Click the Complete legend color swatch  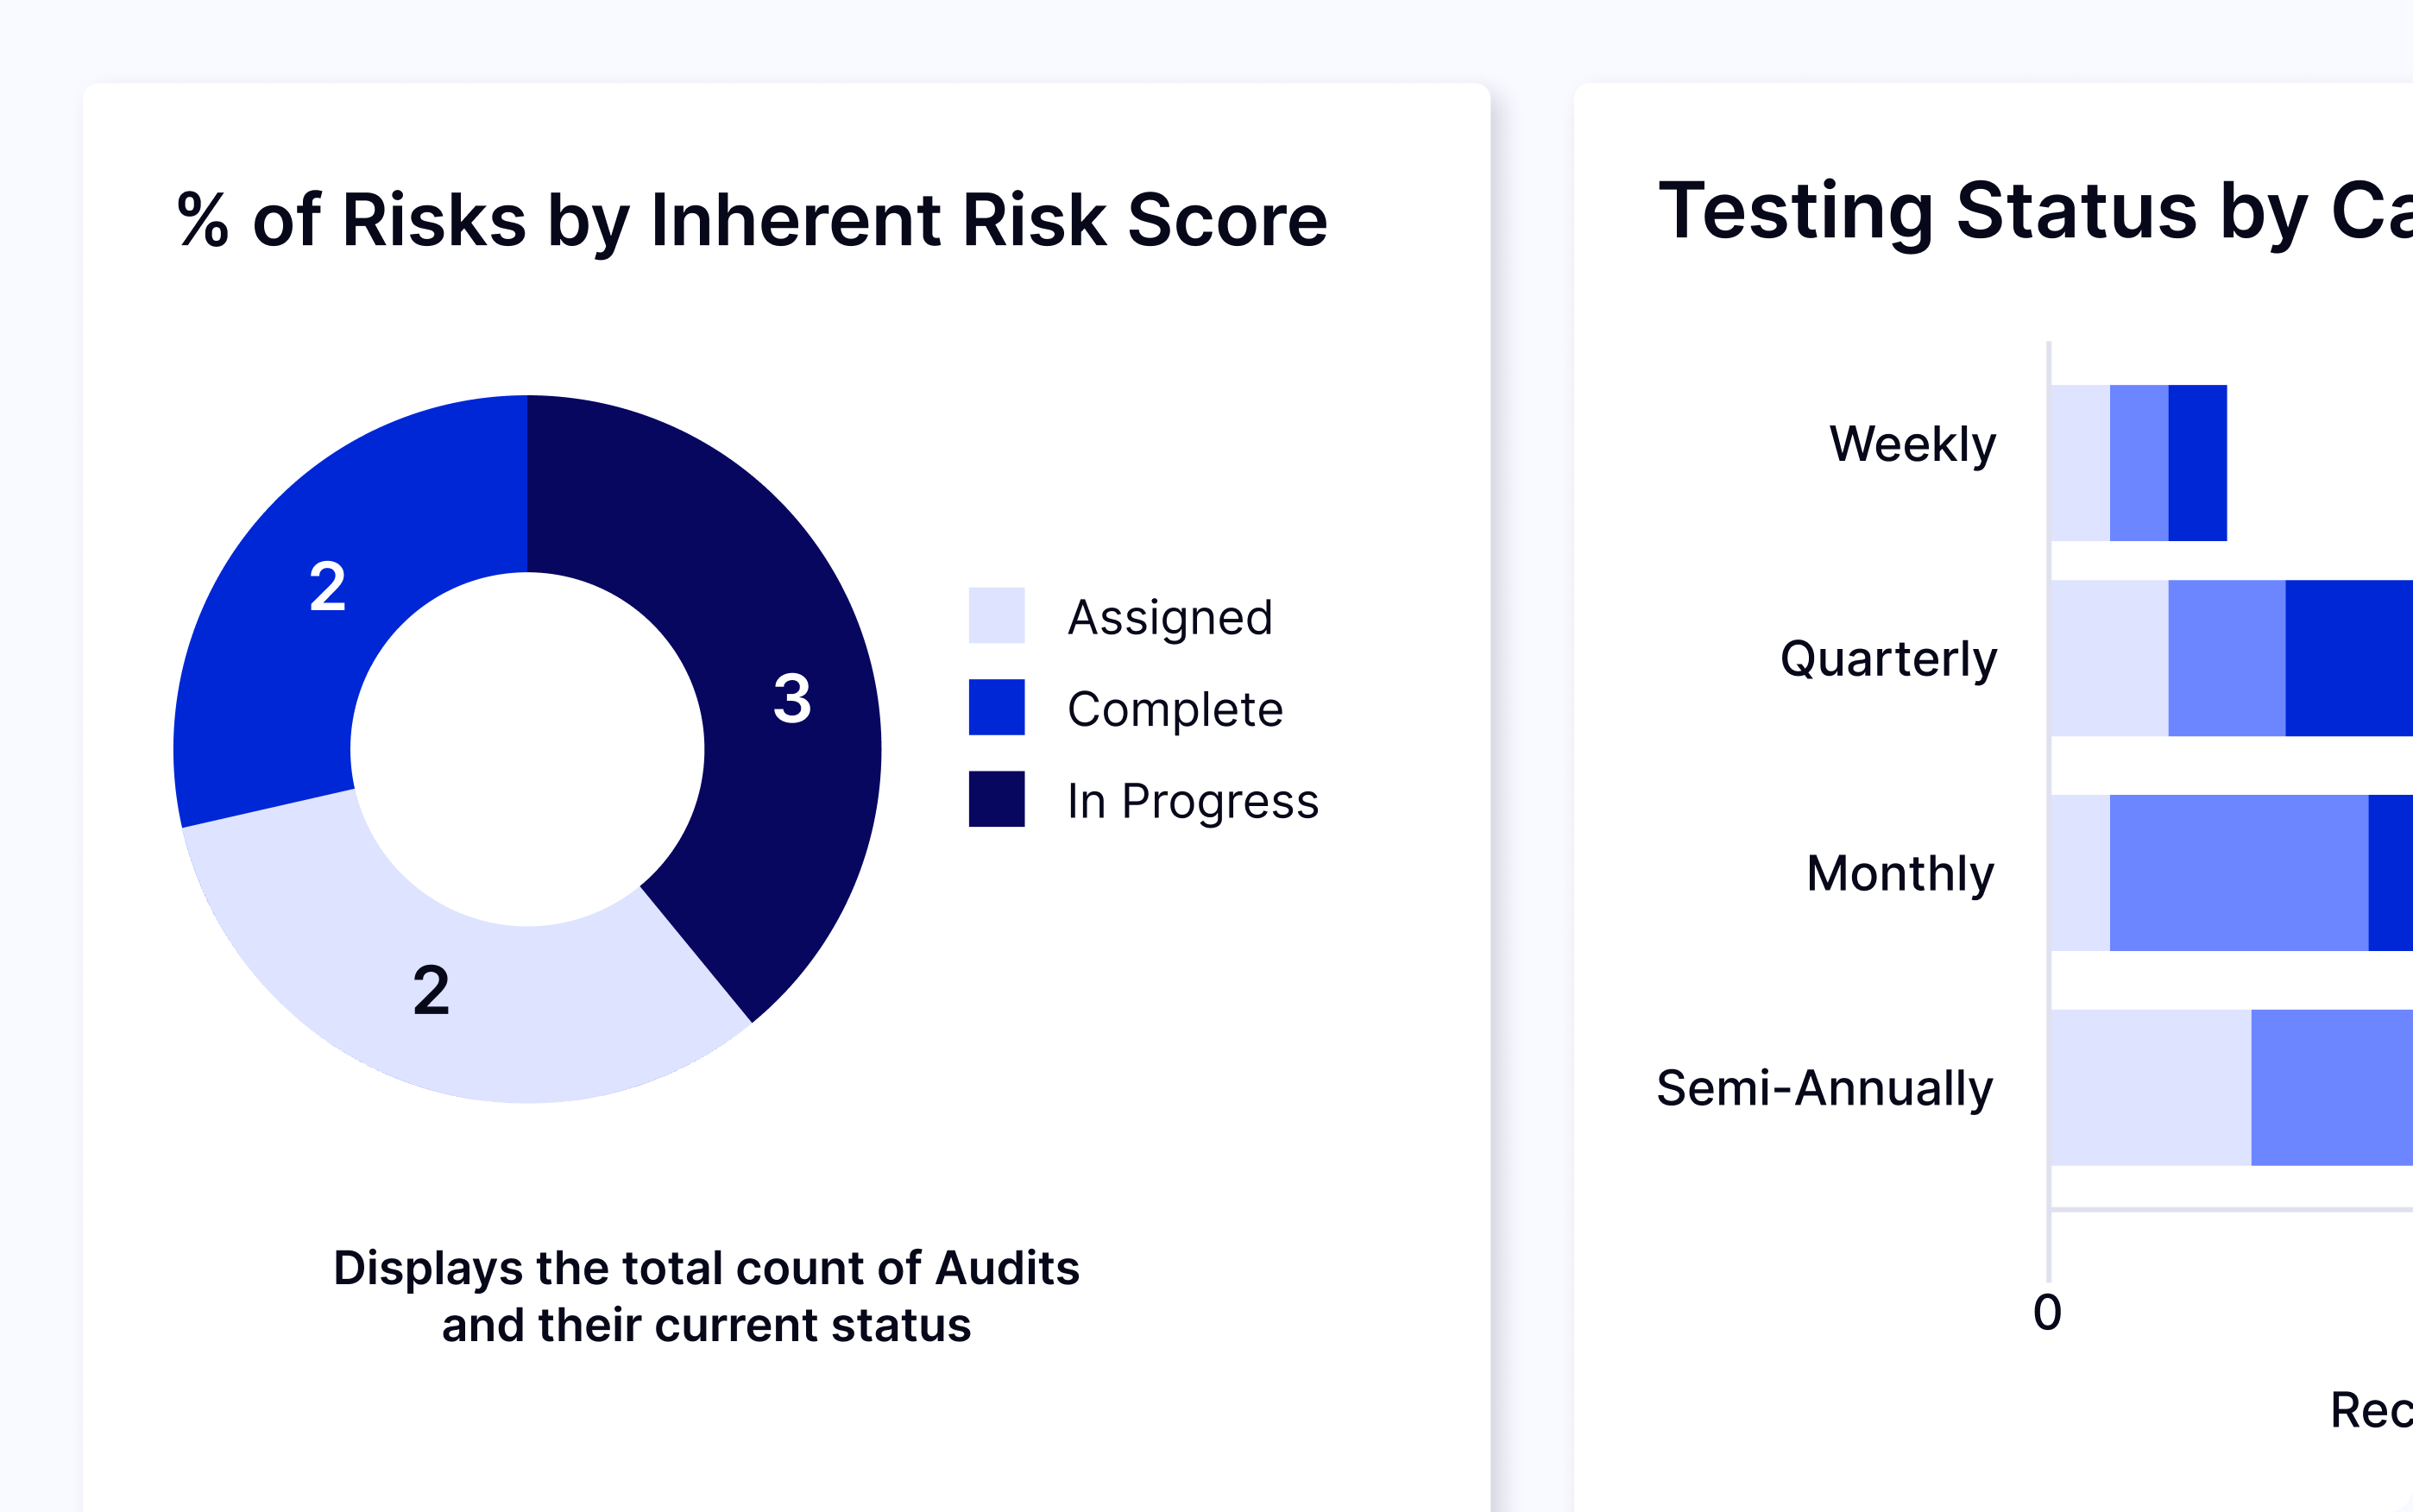(996, 707)
